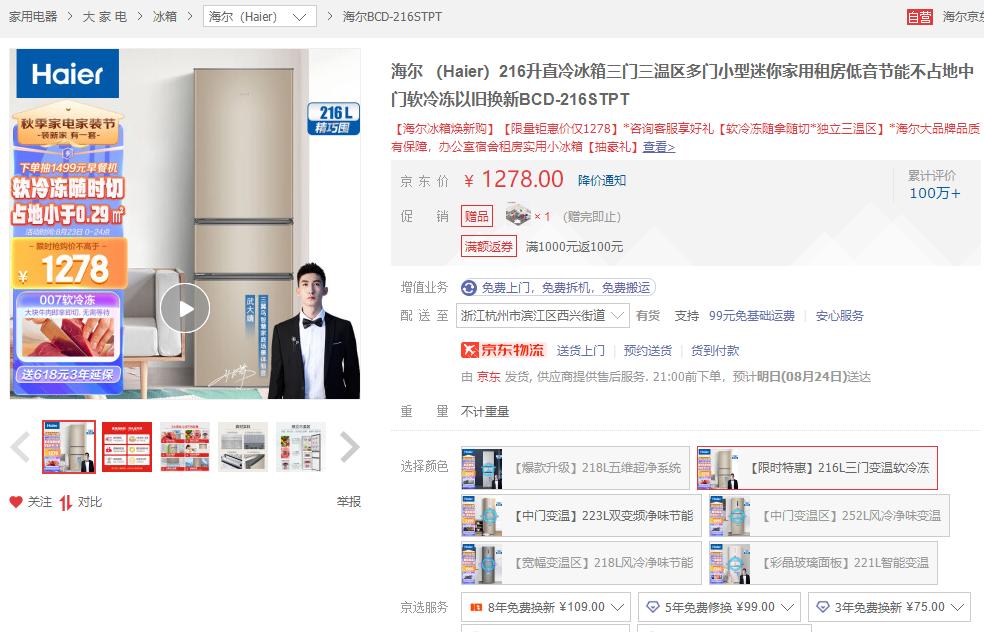Click the 满额返券 coupon button
This screenshot has width=984, height=632.
487,246
